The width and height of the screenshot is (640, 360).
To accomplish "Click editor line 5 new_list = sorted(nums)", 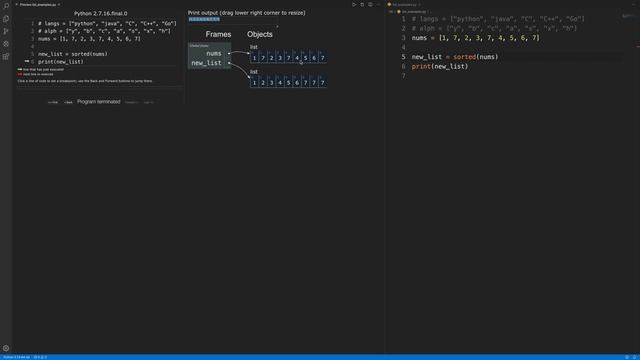I will click(x=455, y=57).
